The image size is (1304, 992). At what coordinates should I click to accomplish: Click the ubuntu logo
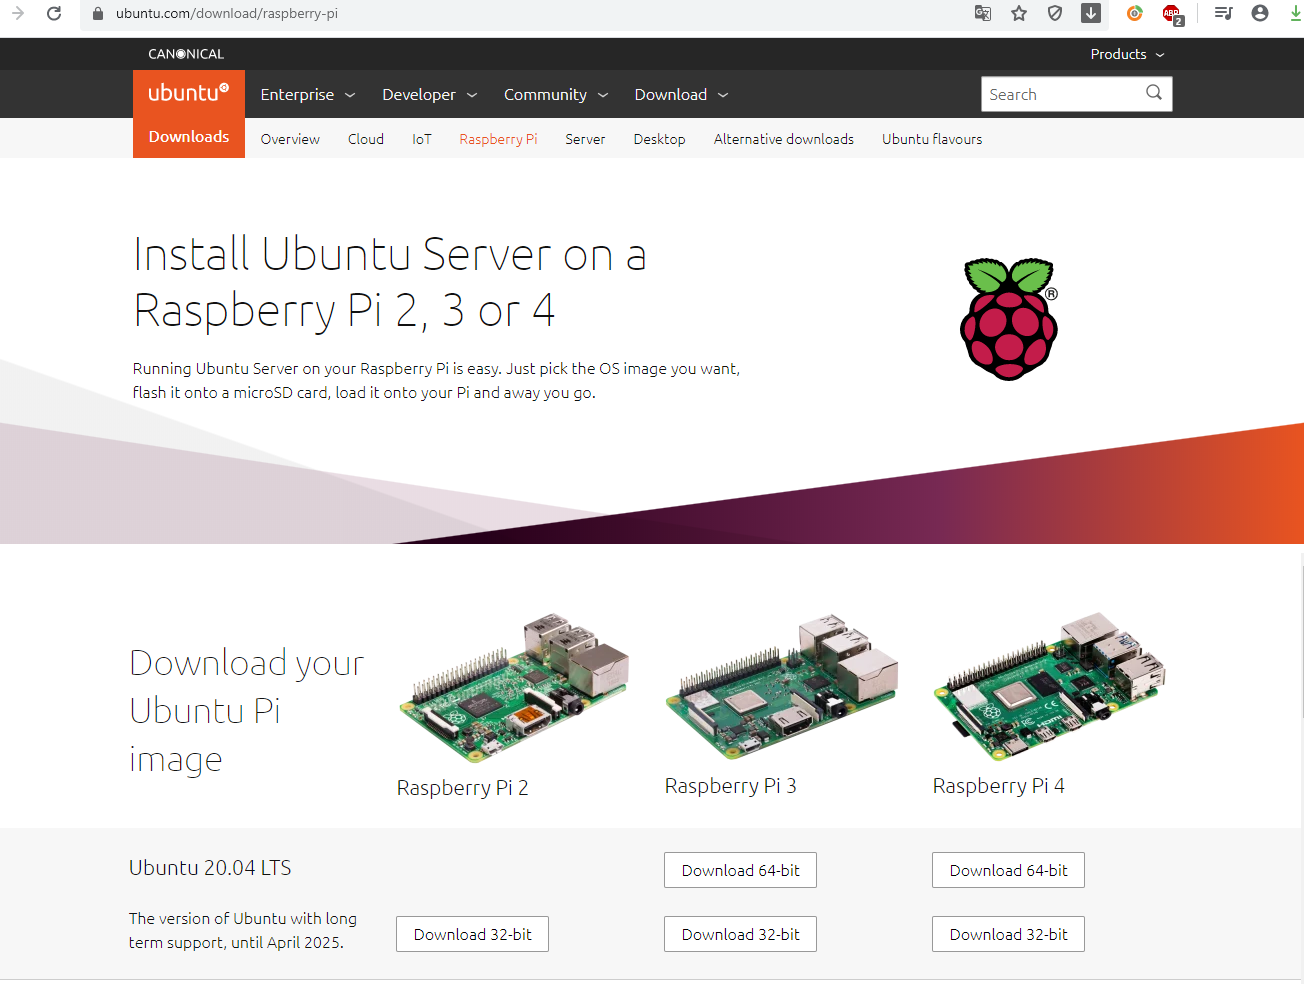pos(189,93)
